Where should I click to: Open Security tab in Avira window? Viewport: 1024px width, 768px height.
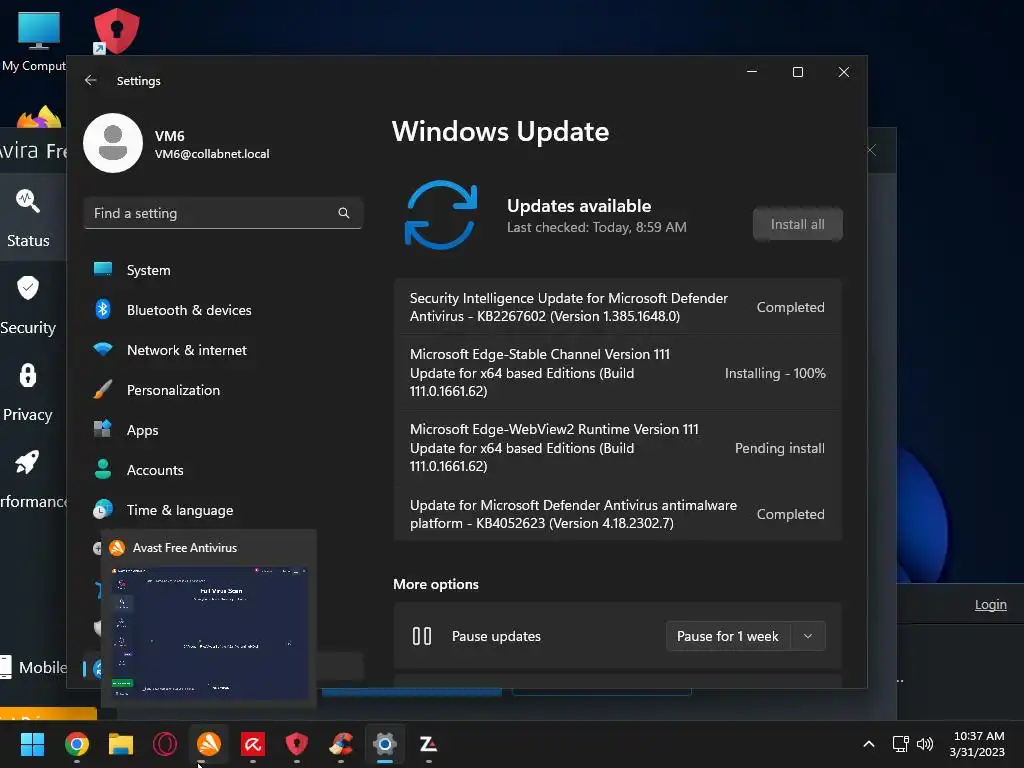click(28, 304)
